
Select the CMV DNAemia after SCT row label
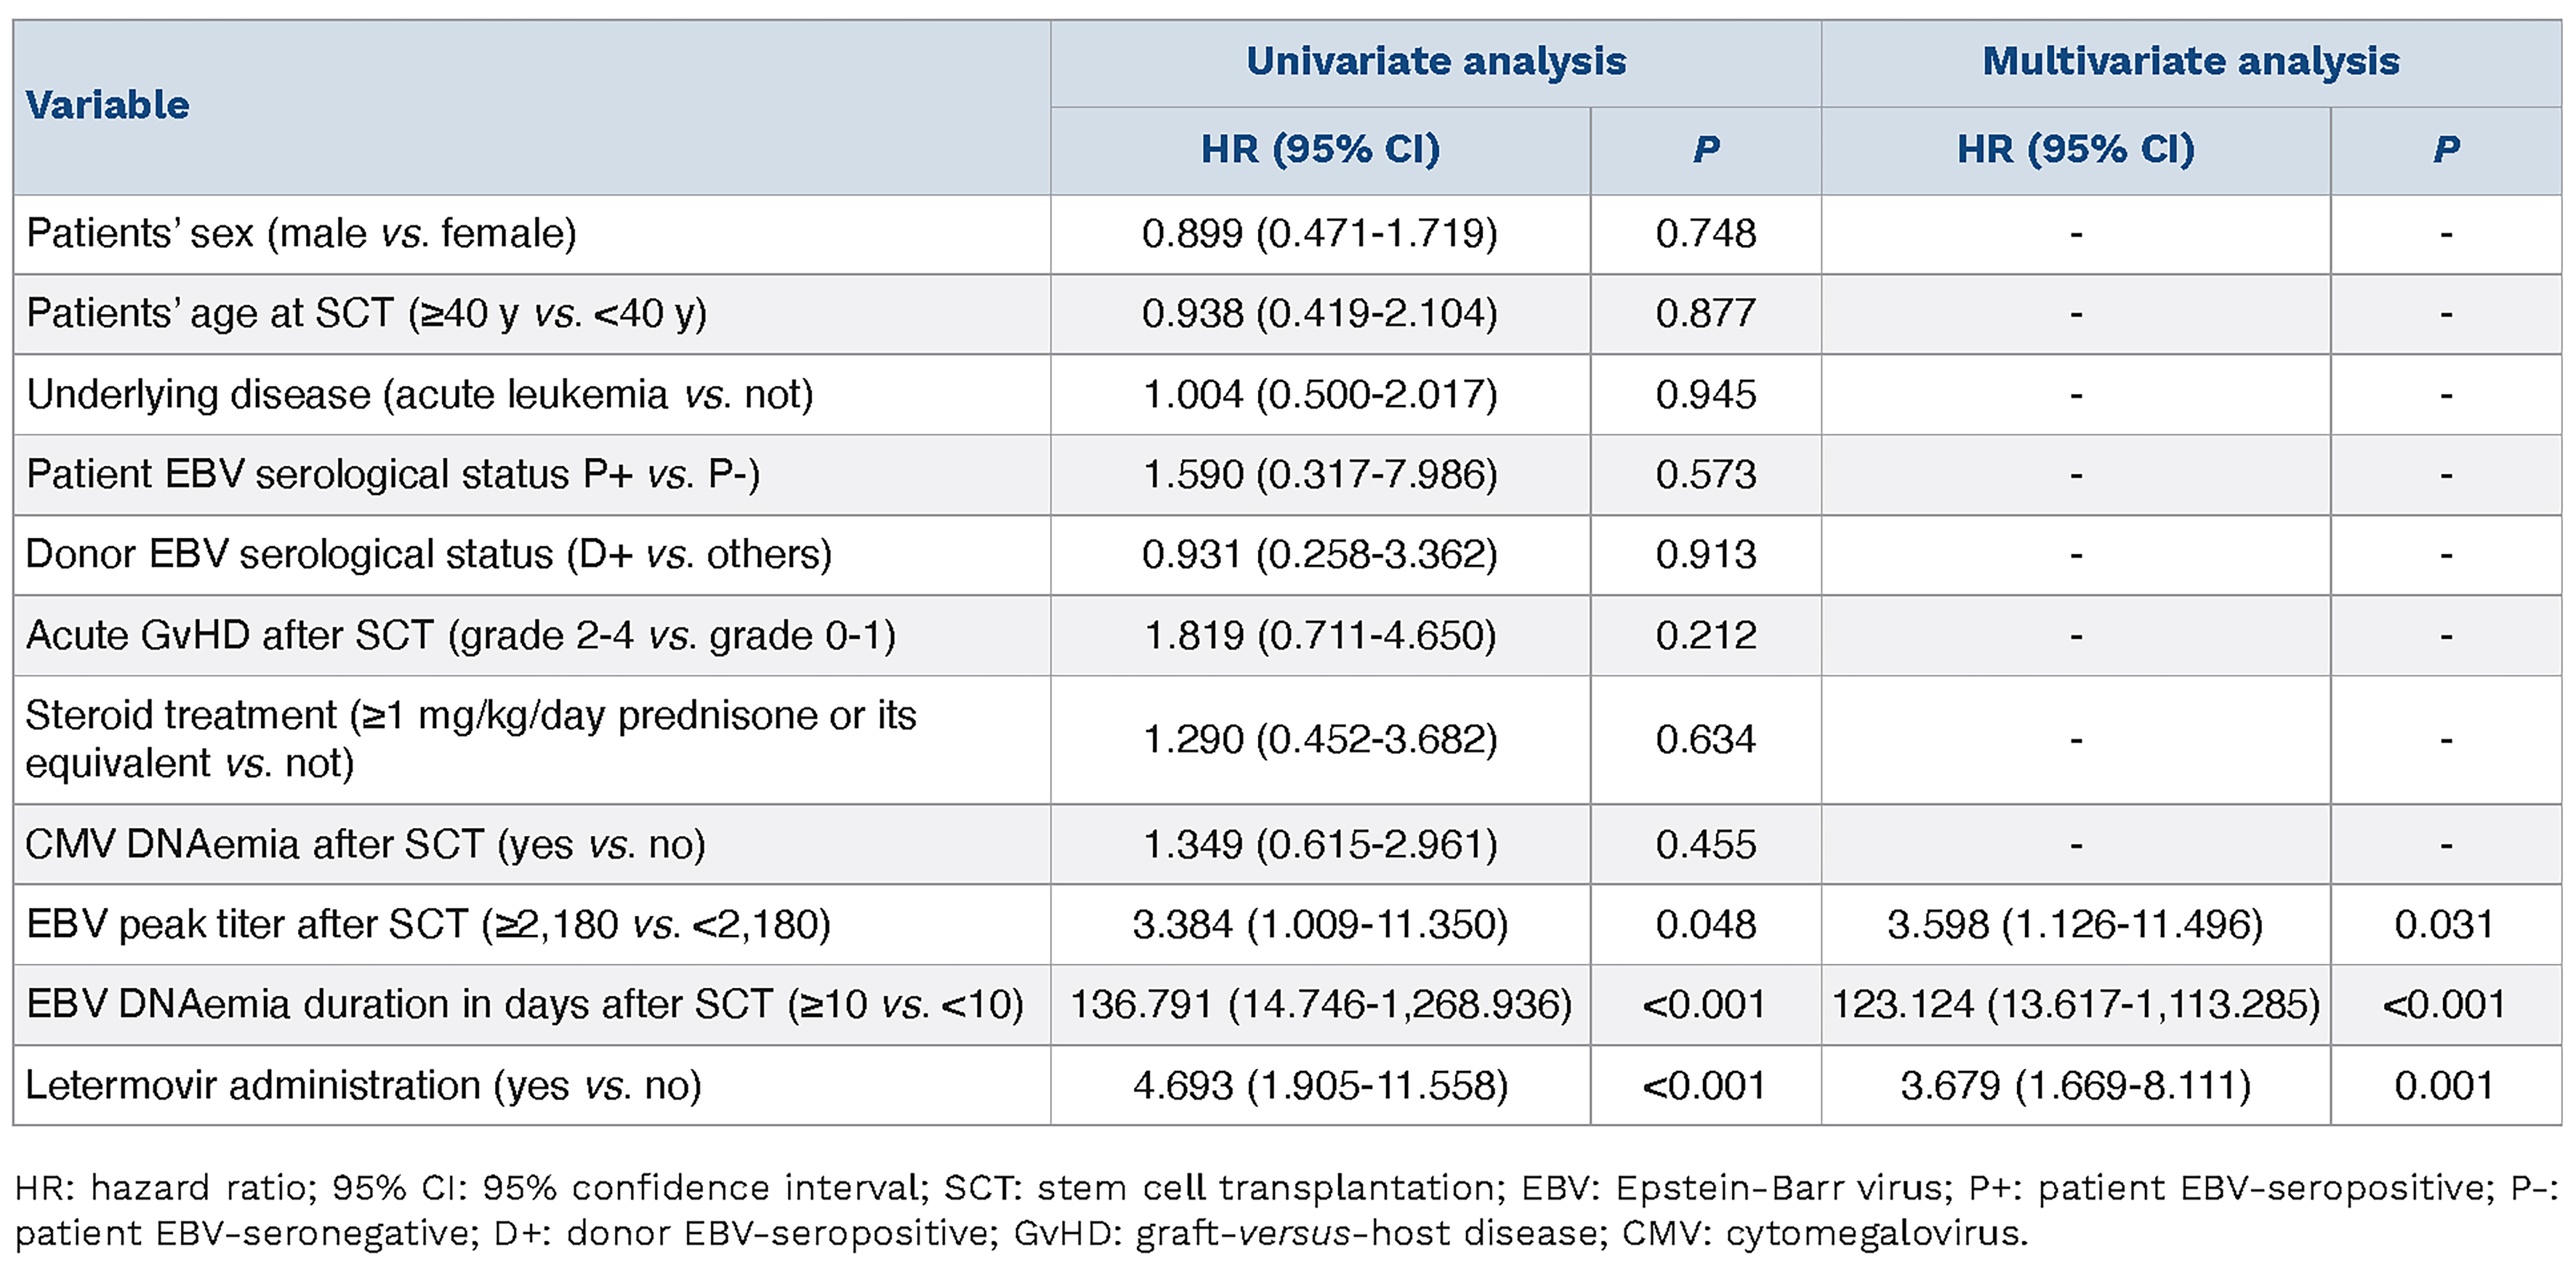coord(366,845)
